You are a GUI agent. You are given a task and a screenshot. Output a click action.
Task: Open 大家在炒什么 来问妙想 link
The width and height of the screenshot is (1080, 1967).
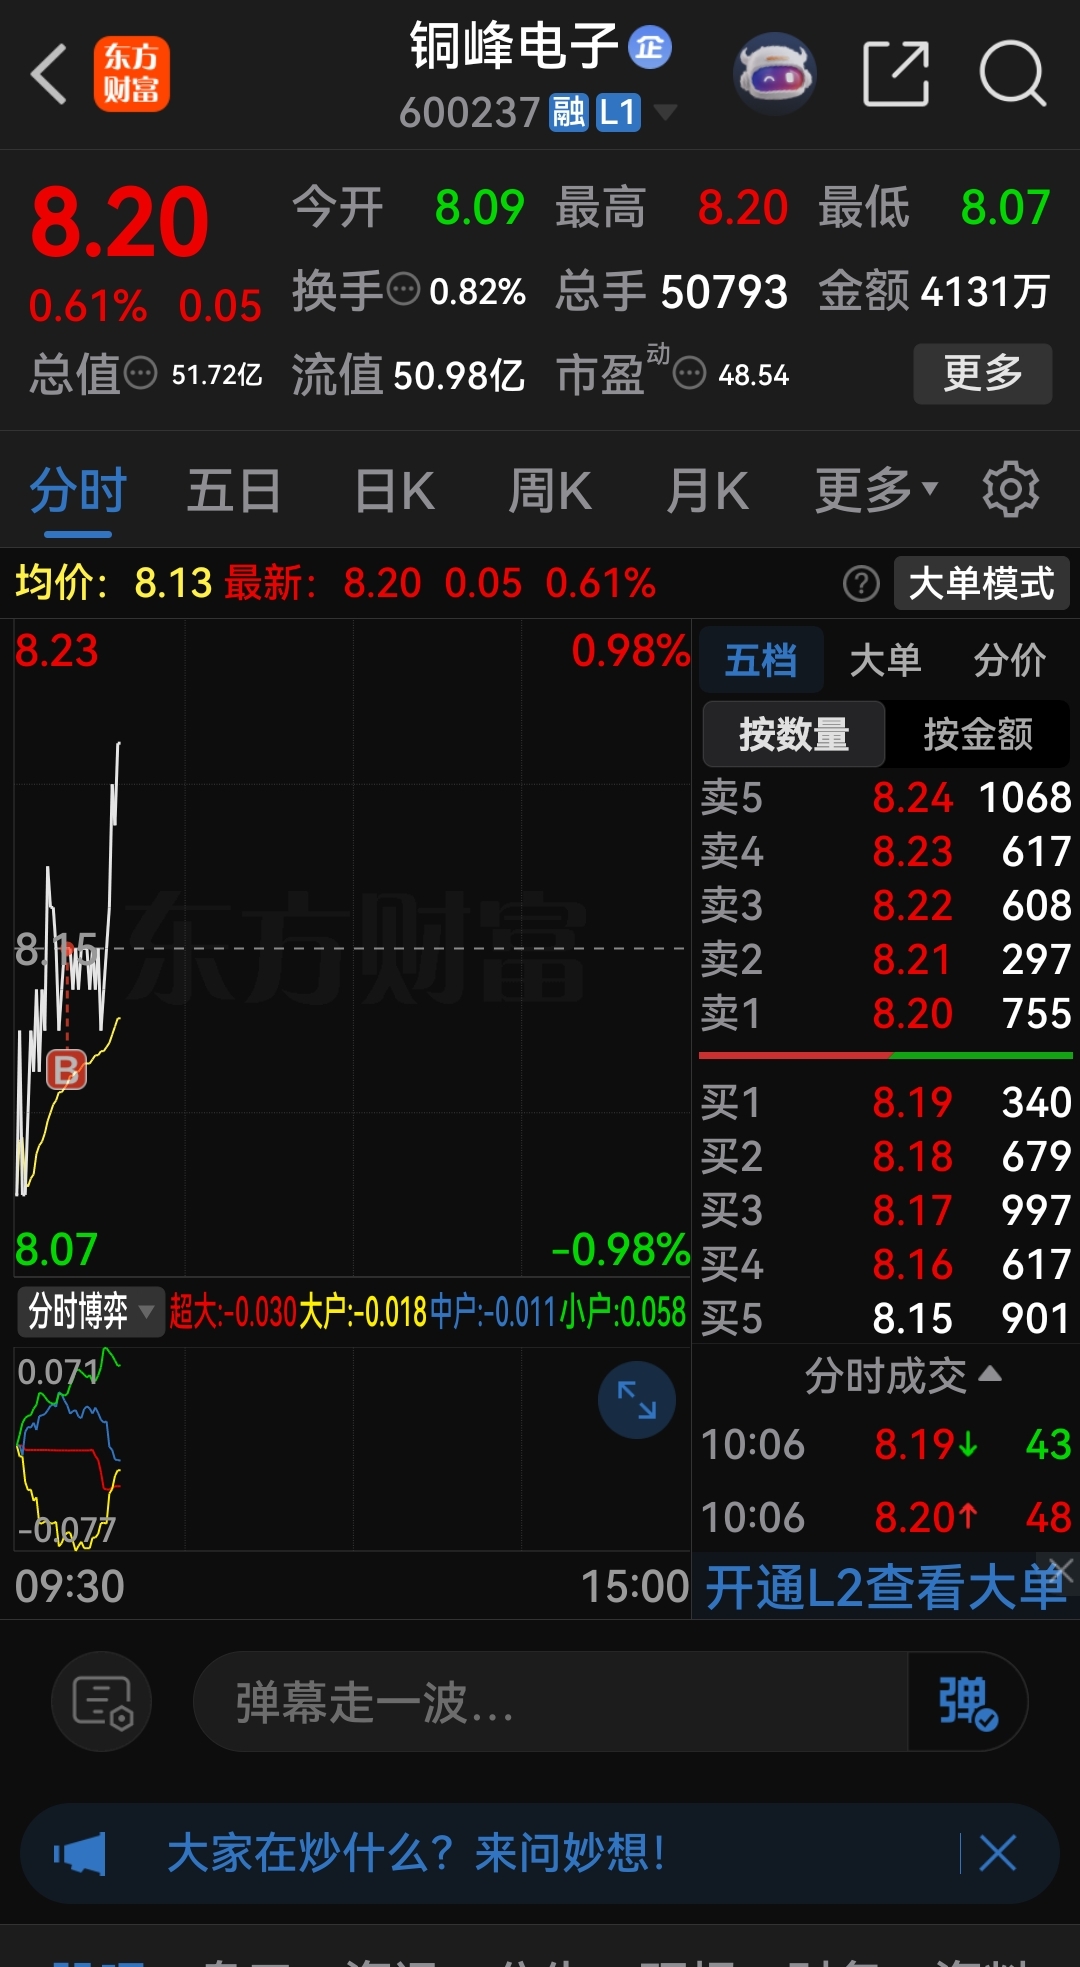pos(416,1853)
